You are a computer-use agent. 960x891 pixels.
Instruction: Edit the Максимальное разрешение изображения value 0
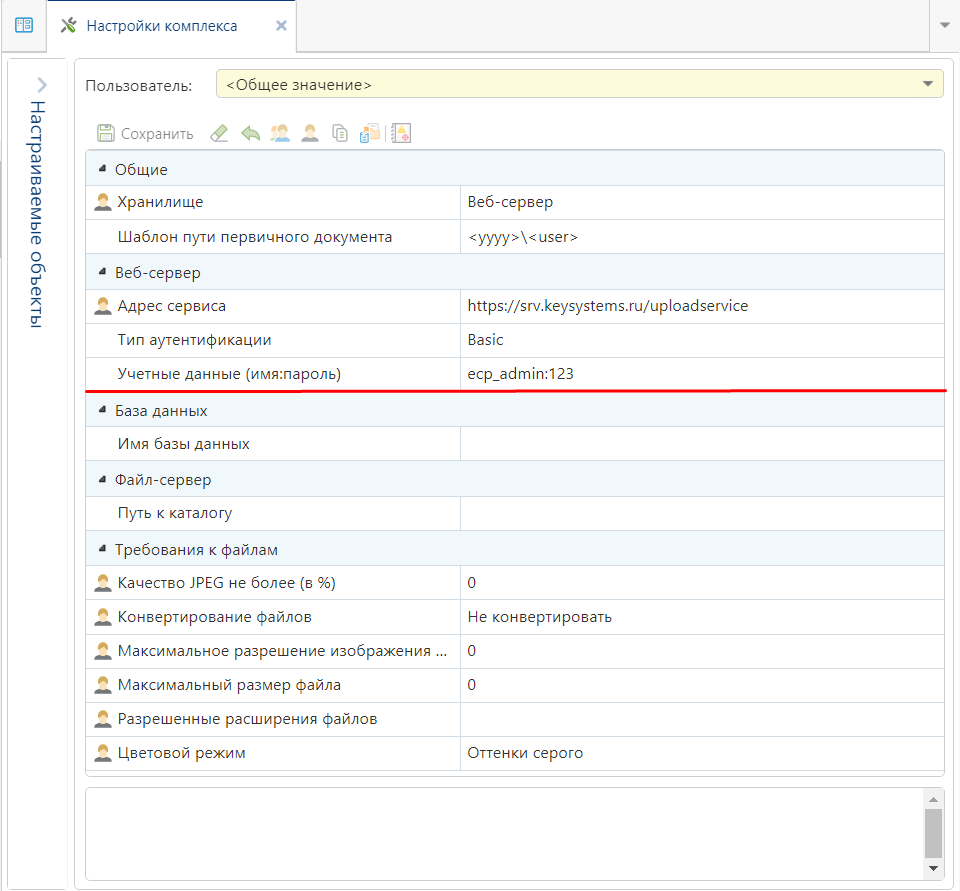pos(702,651)
